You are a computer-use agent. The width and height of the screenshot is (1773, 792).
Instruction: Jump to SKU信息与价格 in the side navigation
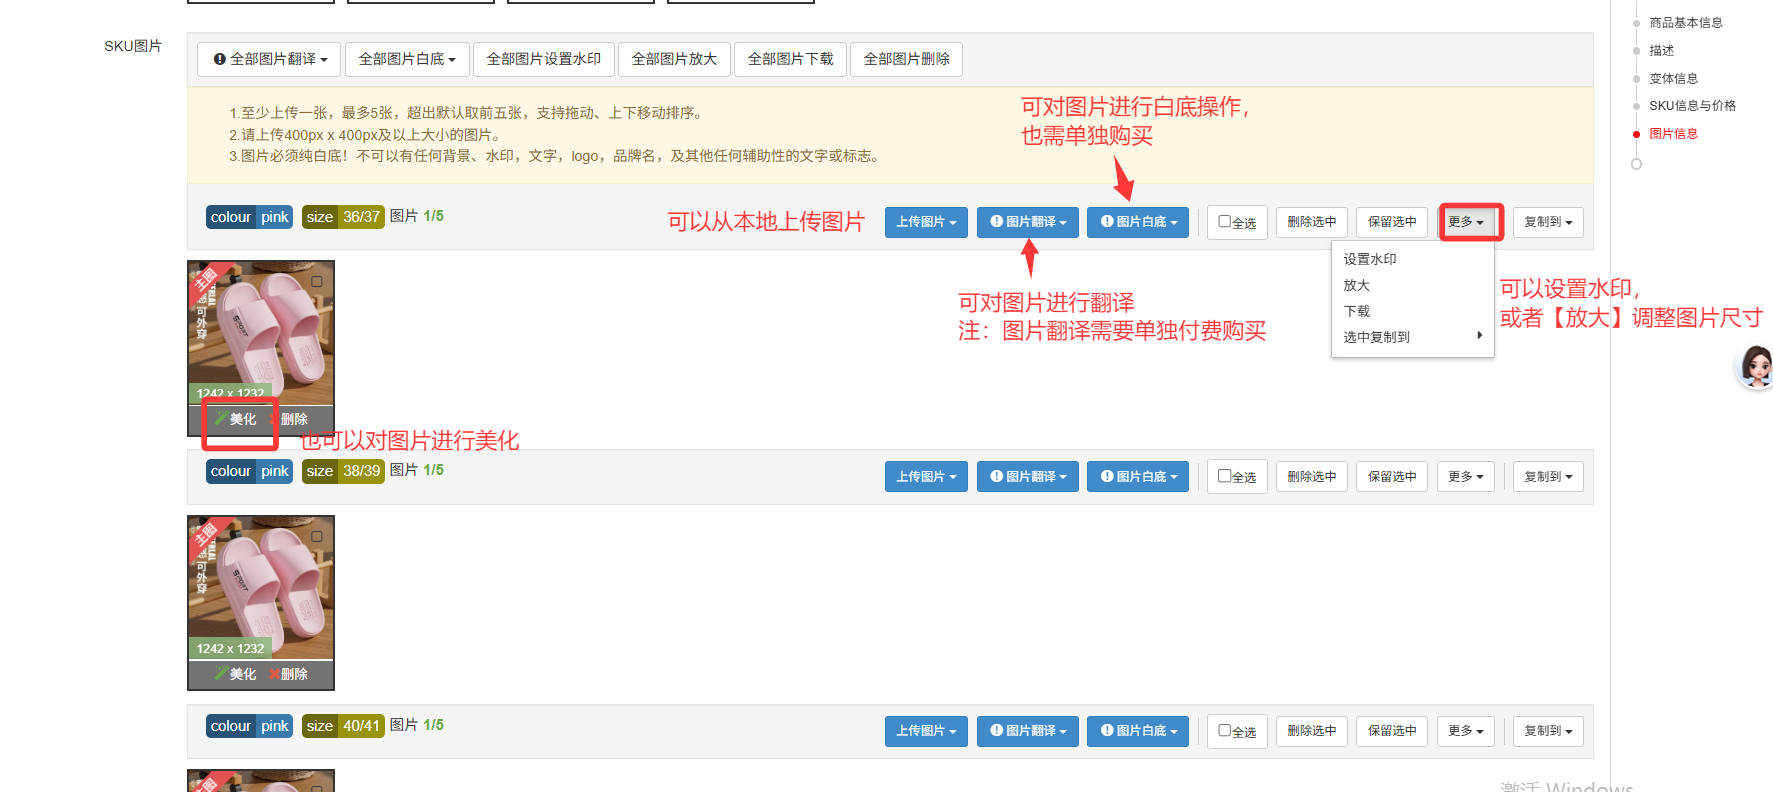pos(1692,106)
